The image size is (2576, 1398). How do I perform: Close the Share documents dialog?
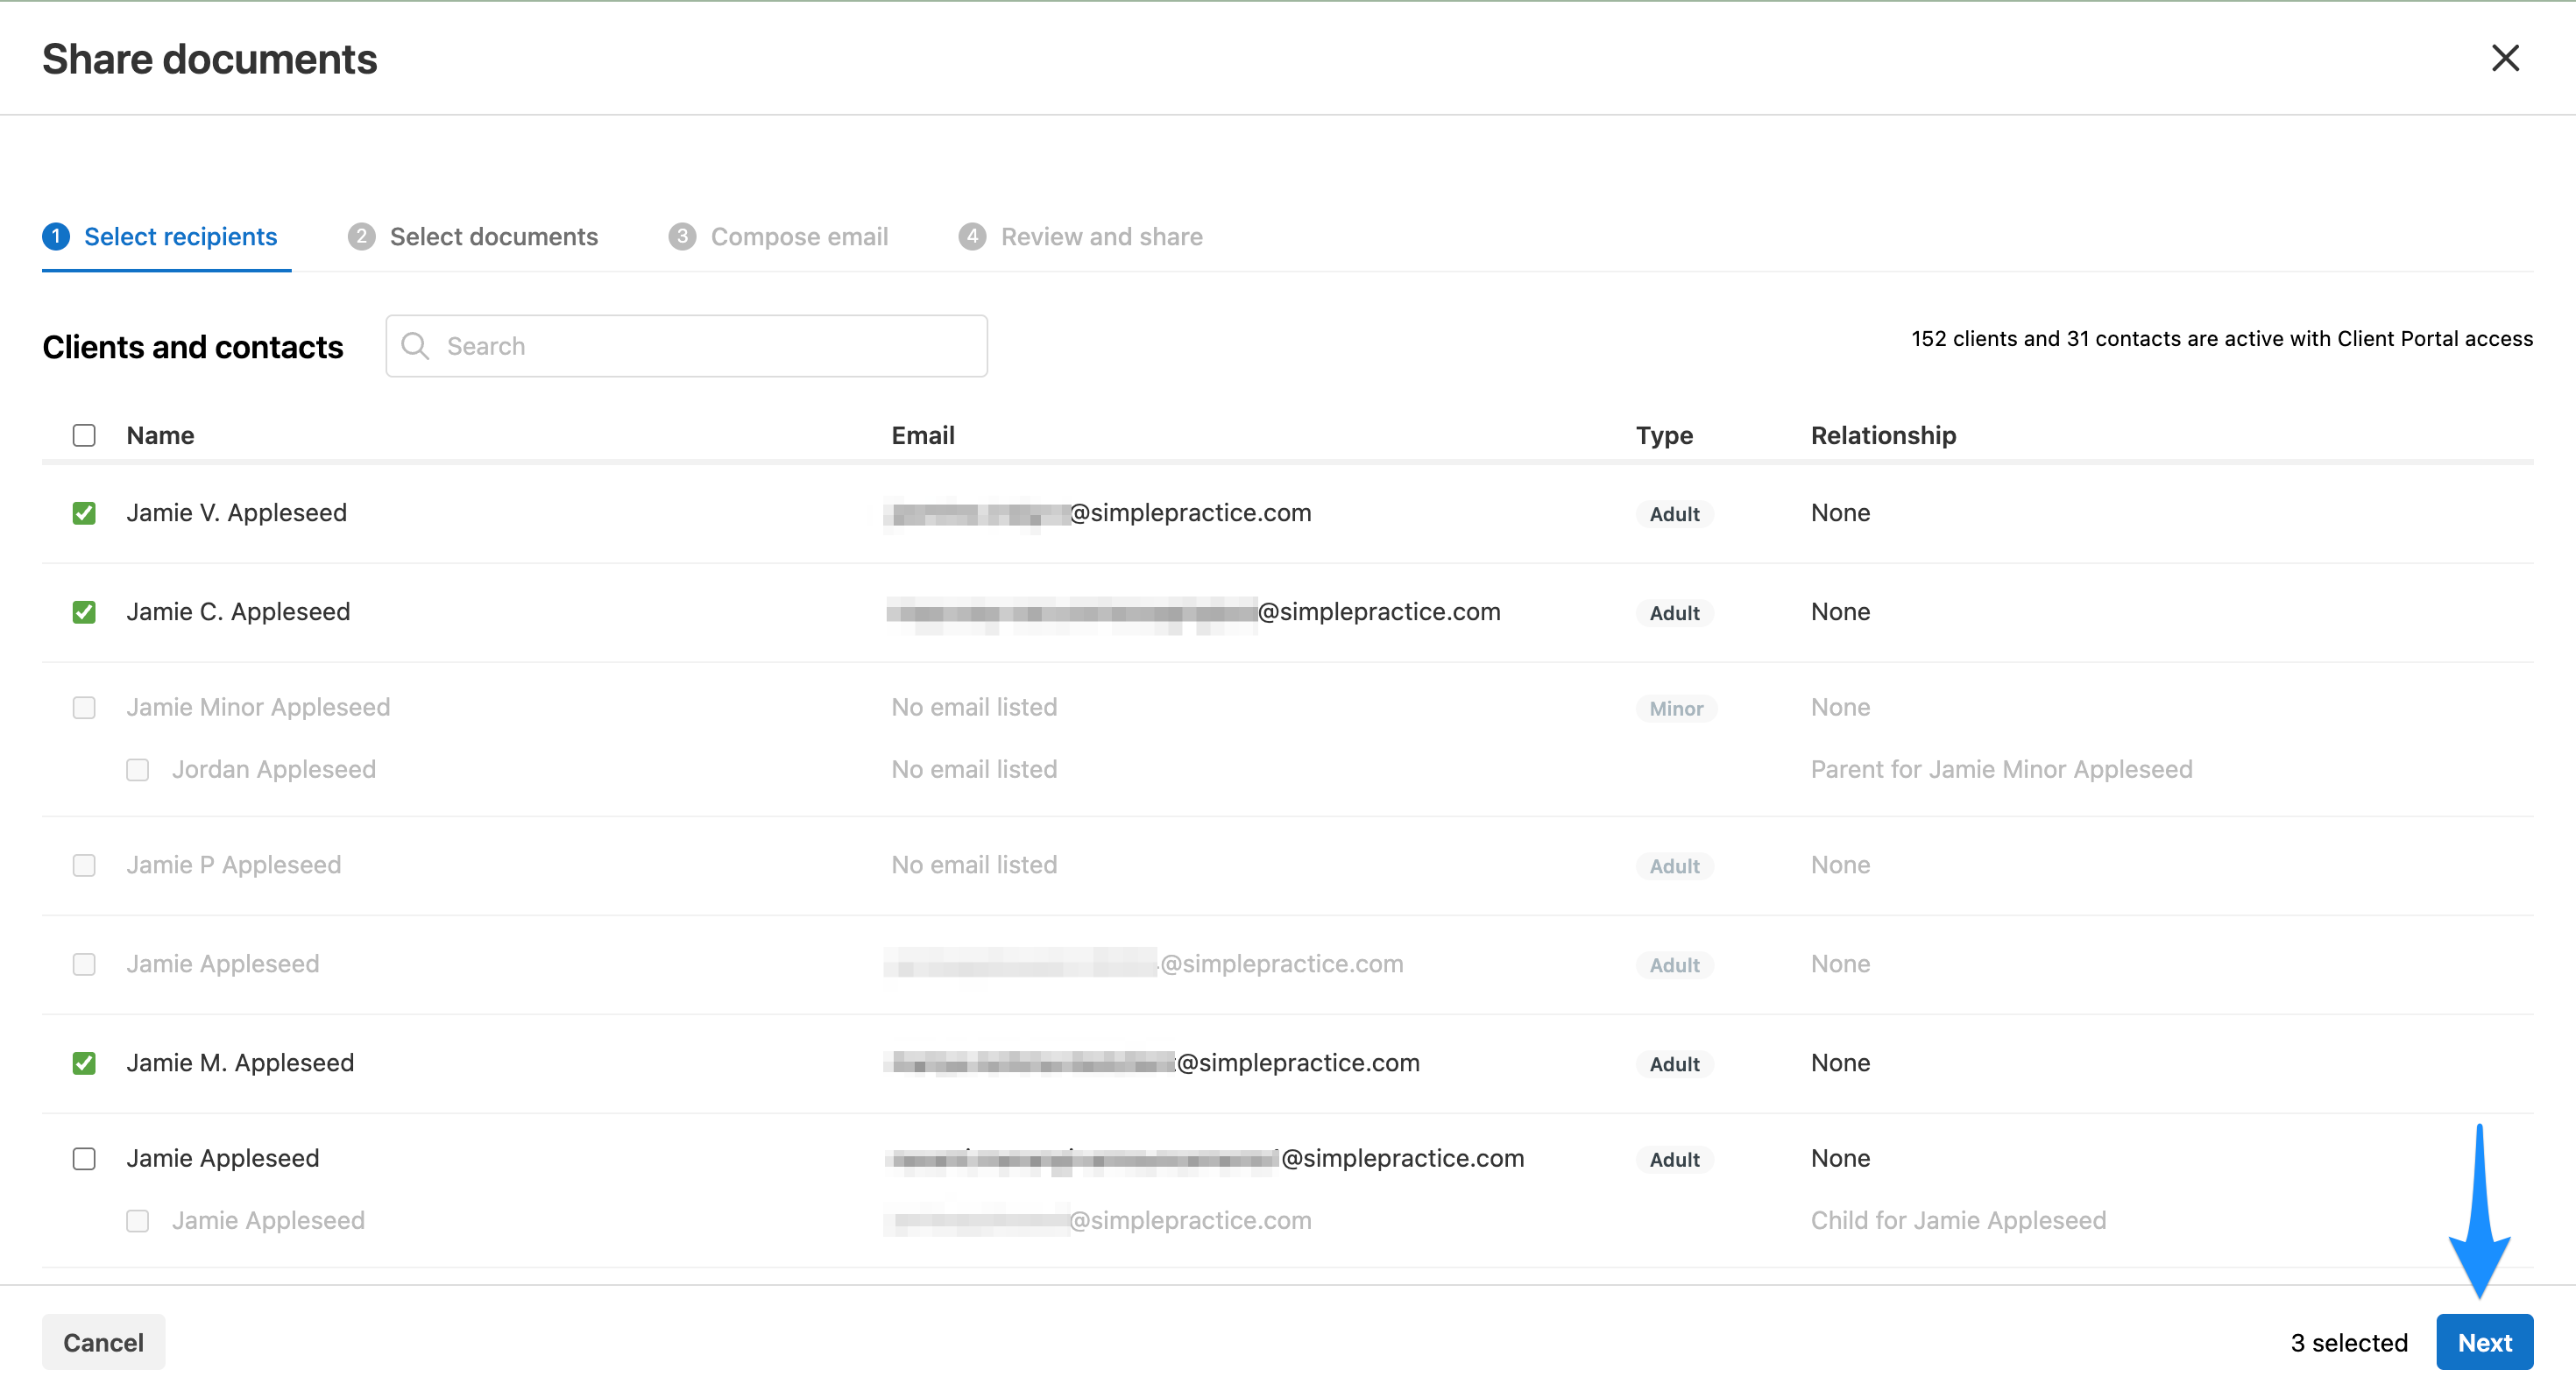tap(2504, 58)
